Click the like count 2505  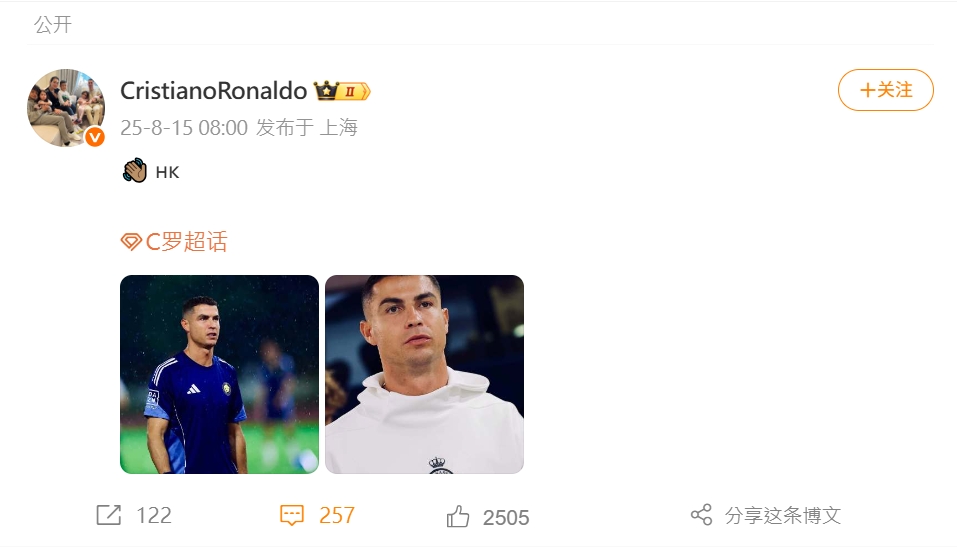click(506, 517)
